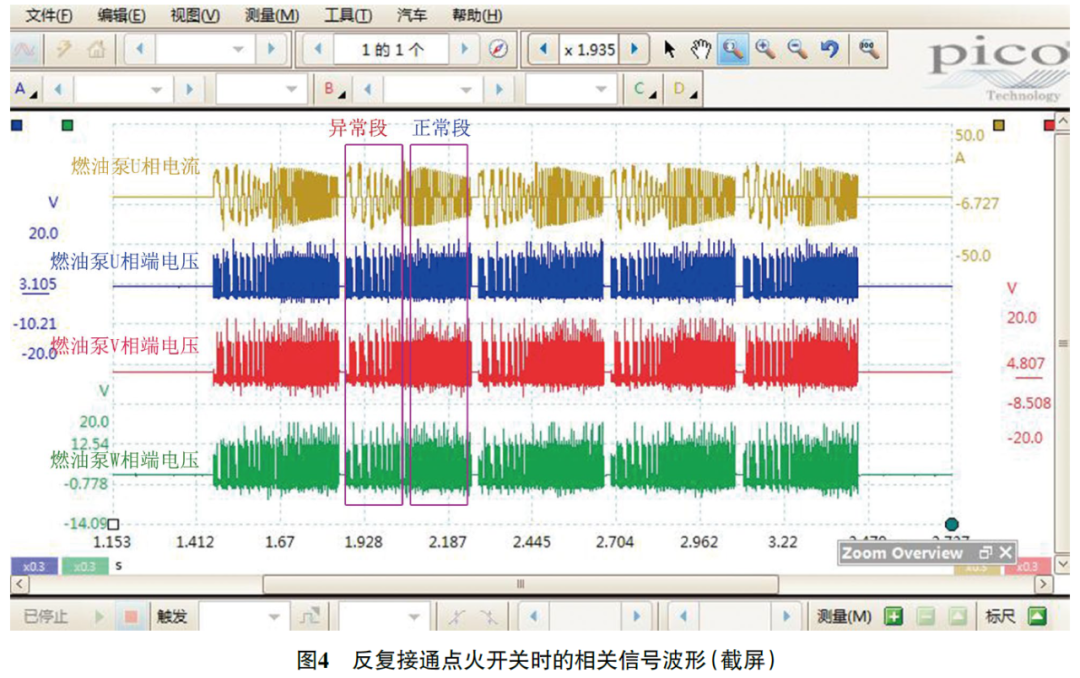
Task: Increase channel A range with right arrow
Action: (189, 89)
